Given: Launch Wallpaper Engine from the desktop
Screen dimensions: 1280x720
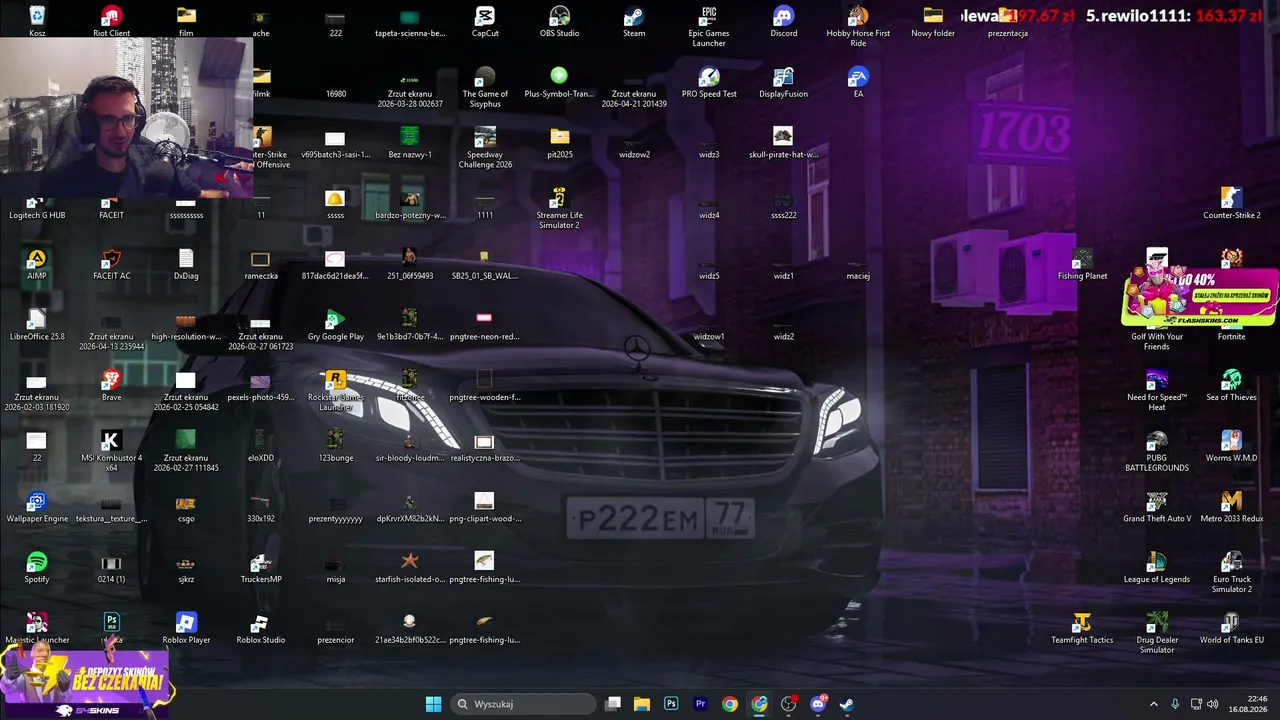Looking at the screenshot, I should (x=37, y=506).
